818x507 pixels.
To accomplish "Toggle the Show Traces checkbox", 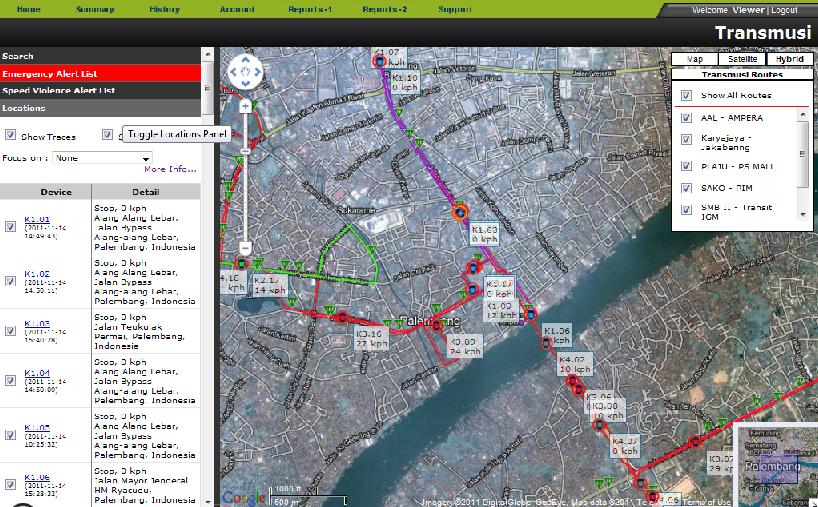I will (x=11, y=135).
